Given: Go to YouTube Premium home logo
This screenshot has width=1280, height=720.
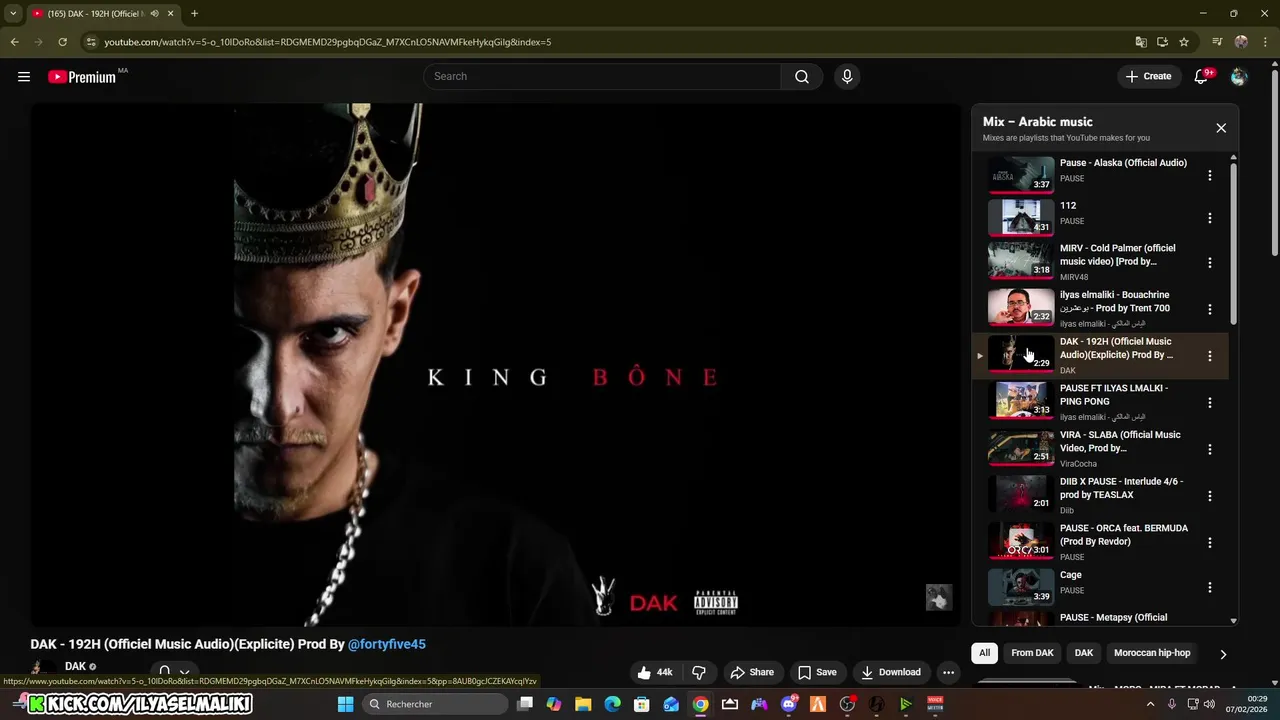Looking at the screenshot, I should 84,76.
